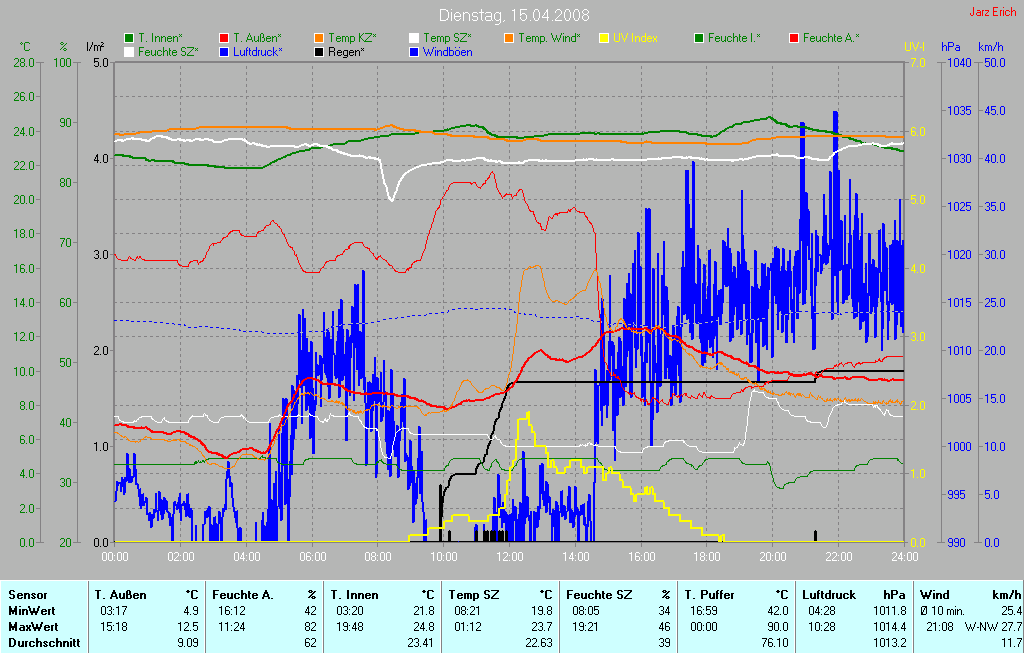
Task: Click the green Feuchte I.* legend swatch
Action: pos(699,39)
